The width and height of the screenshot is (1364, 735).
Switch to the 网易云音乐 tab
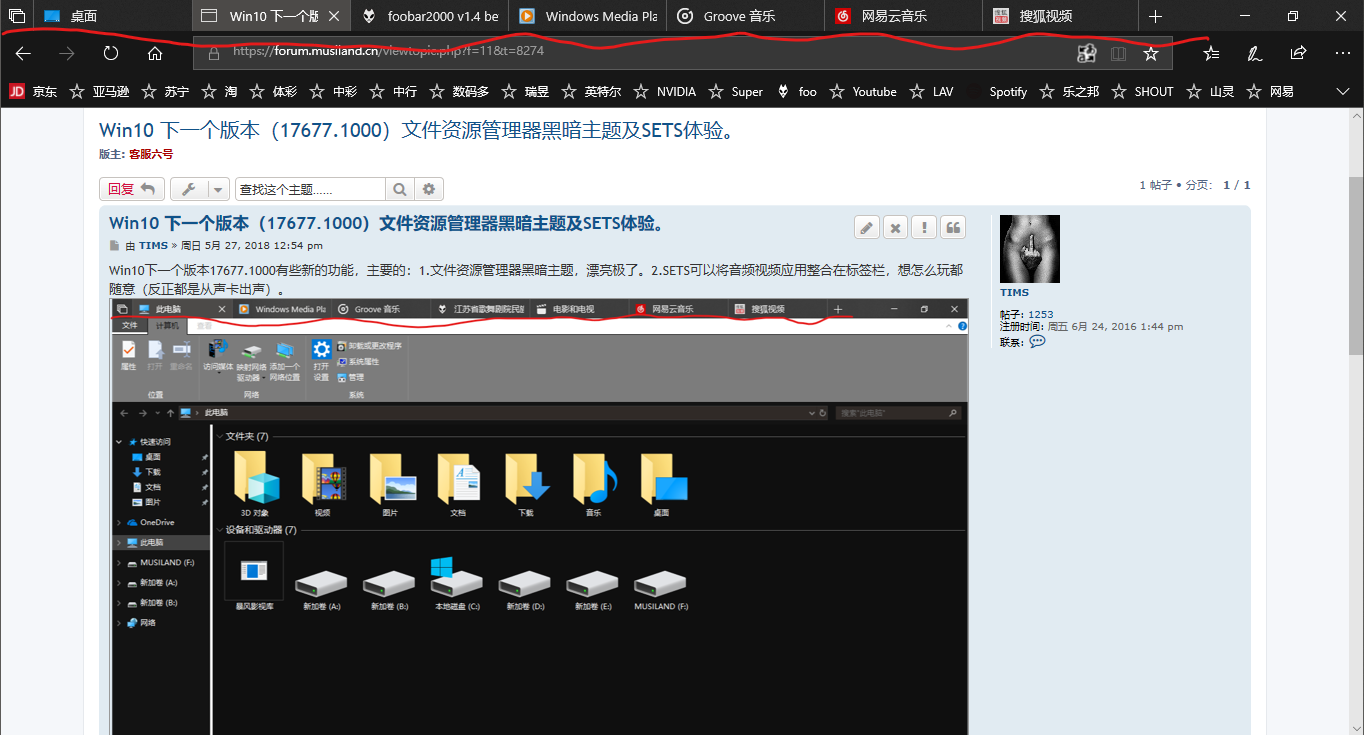click(904, 16)
